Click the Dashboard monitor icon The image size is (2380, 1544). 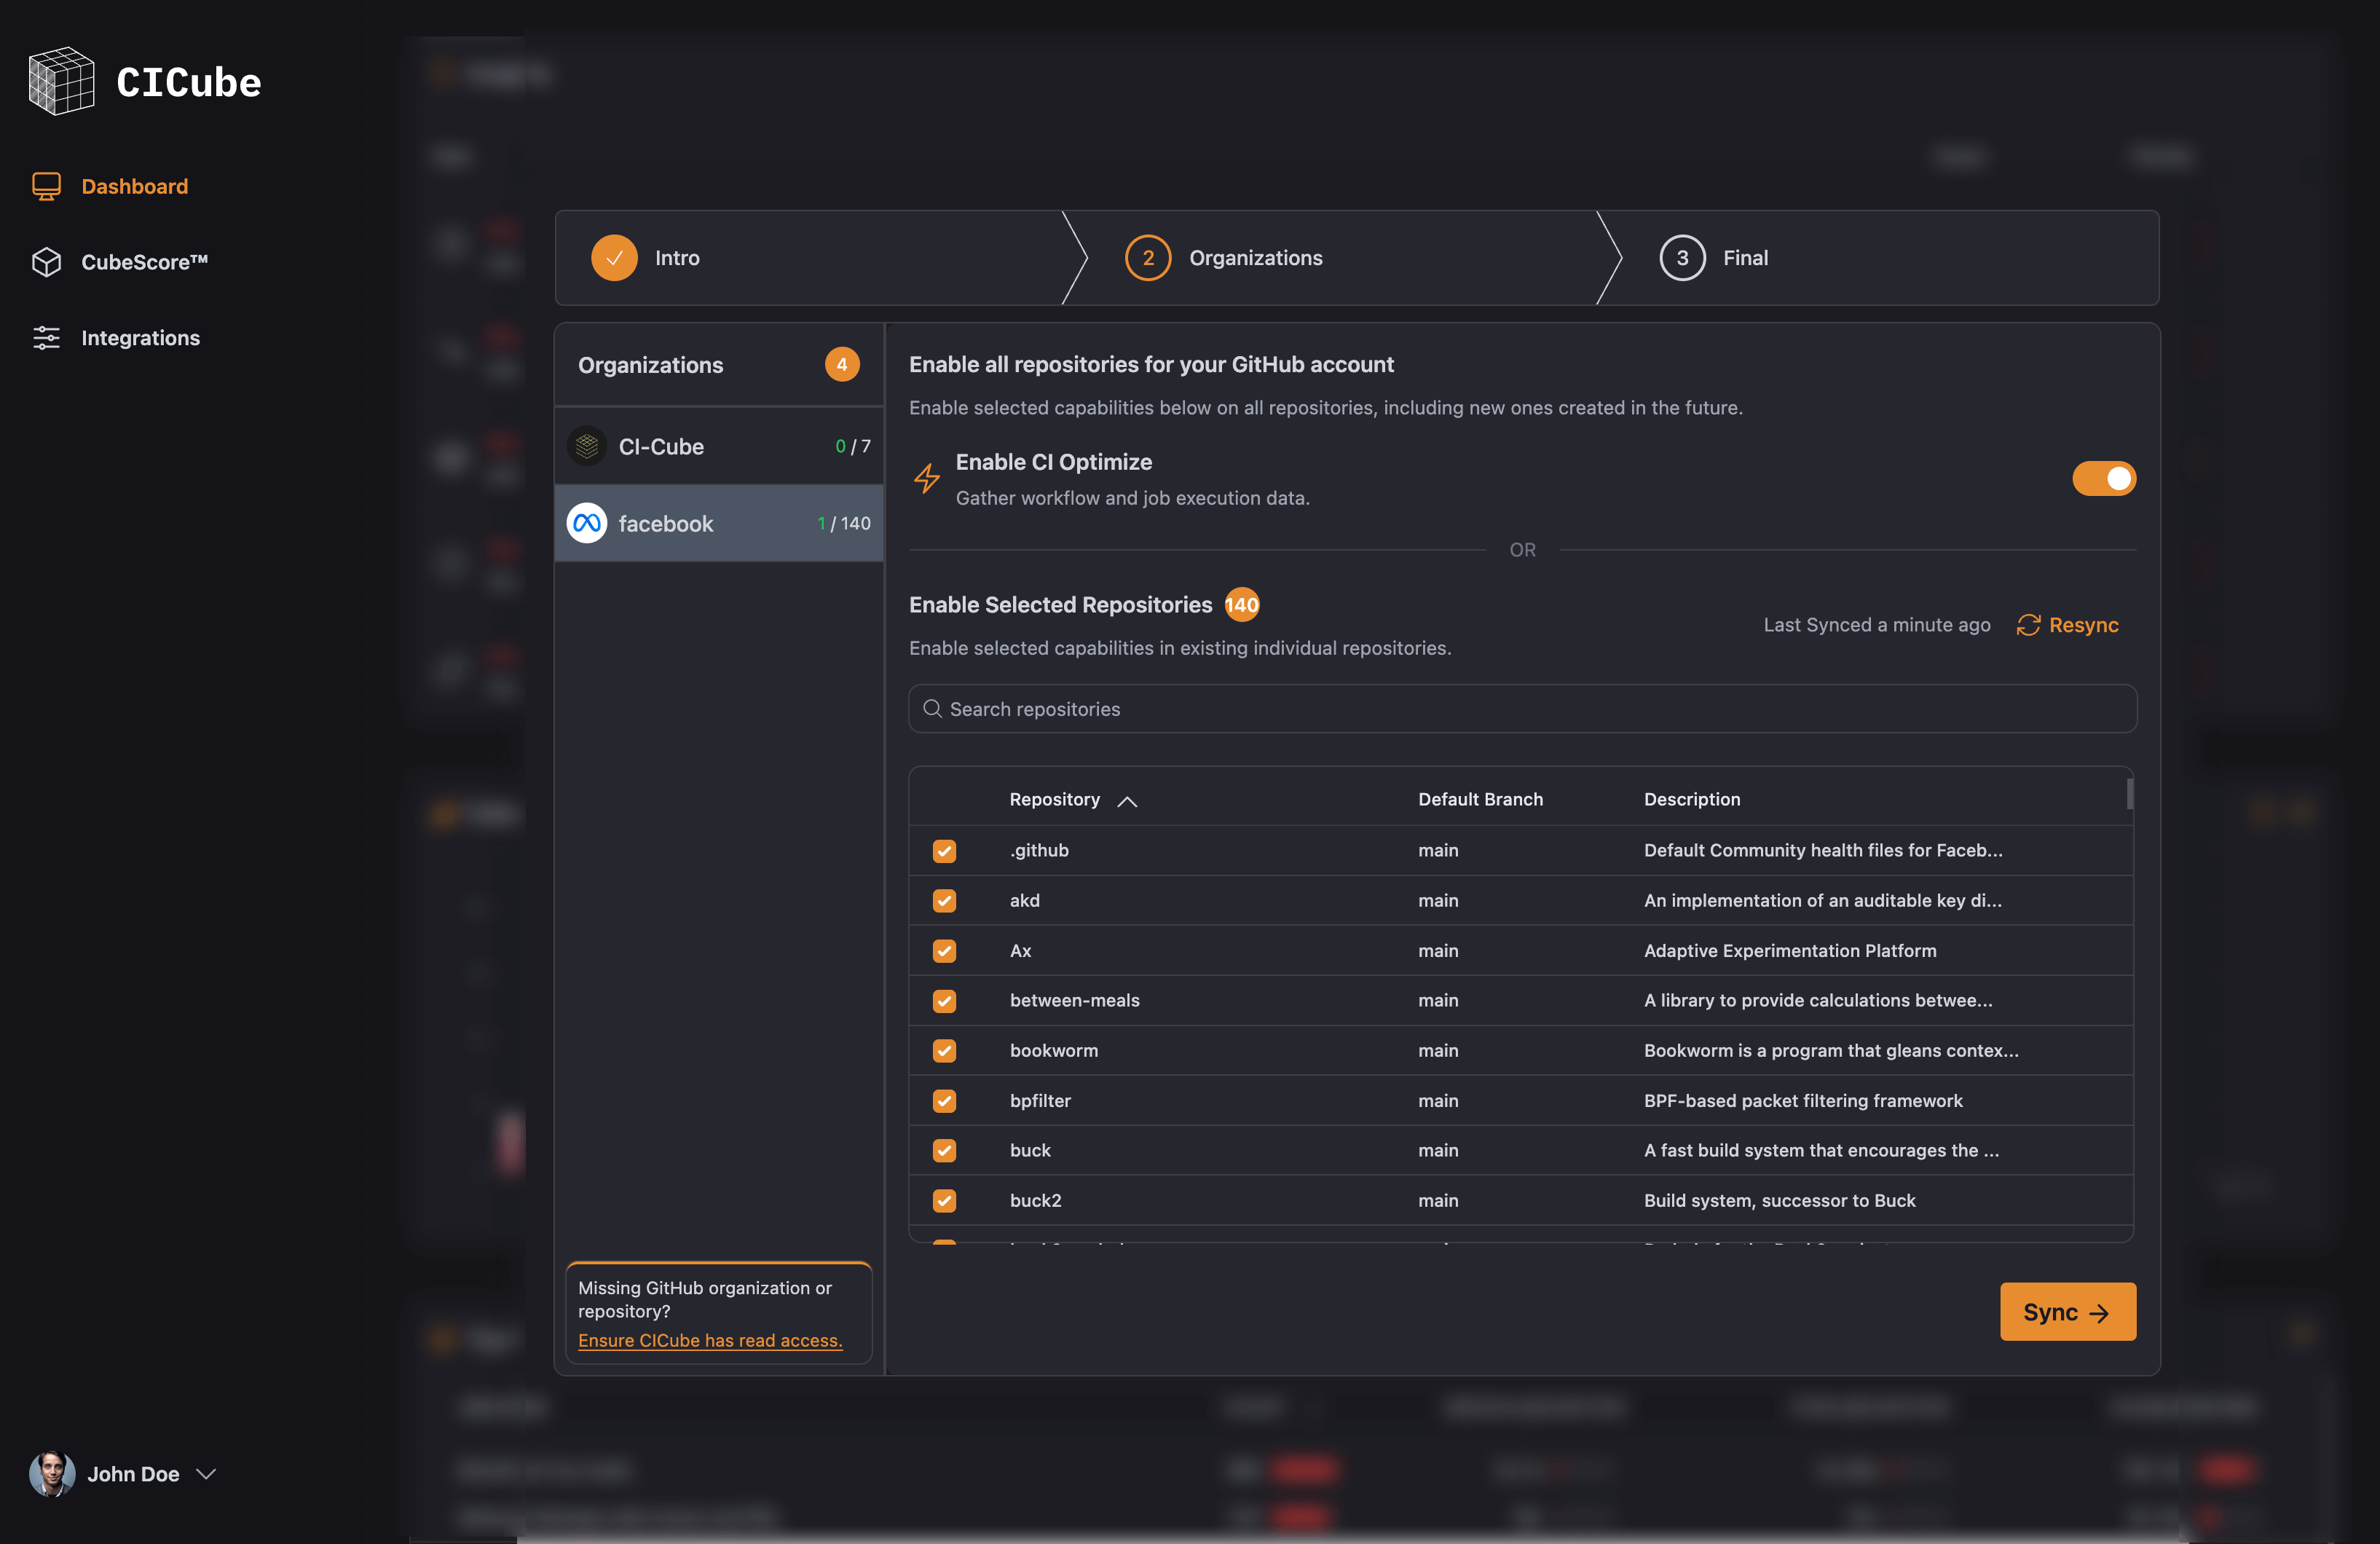click(x=47, y=186)
